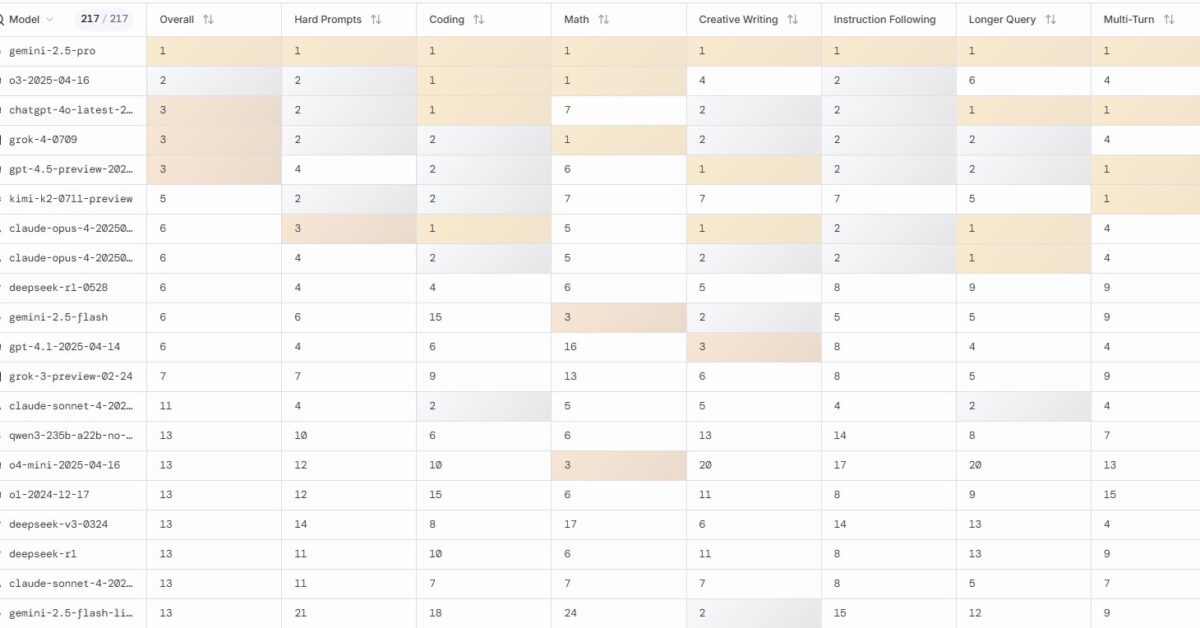Click the search magnifier beside Model
This screenshot has width=1200, height=628.
(x=2, y=19)
